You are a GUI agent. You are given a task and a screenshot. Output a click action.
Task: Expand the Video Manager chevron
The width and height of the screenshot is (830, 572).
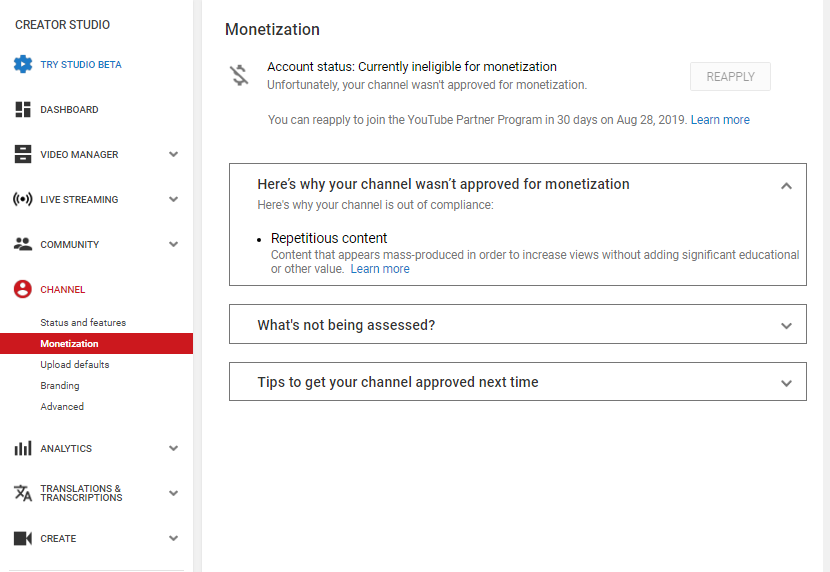click(x=174, y=155)
